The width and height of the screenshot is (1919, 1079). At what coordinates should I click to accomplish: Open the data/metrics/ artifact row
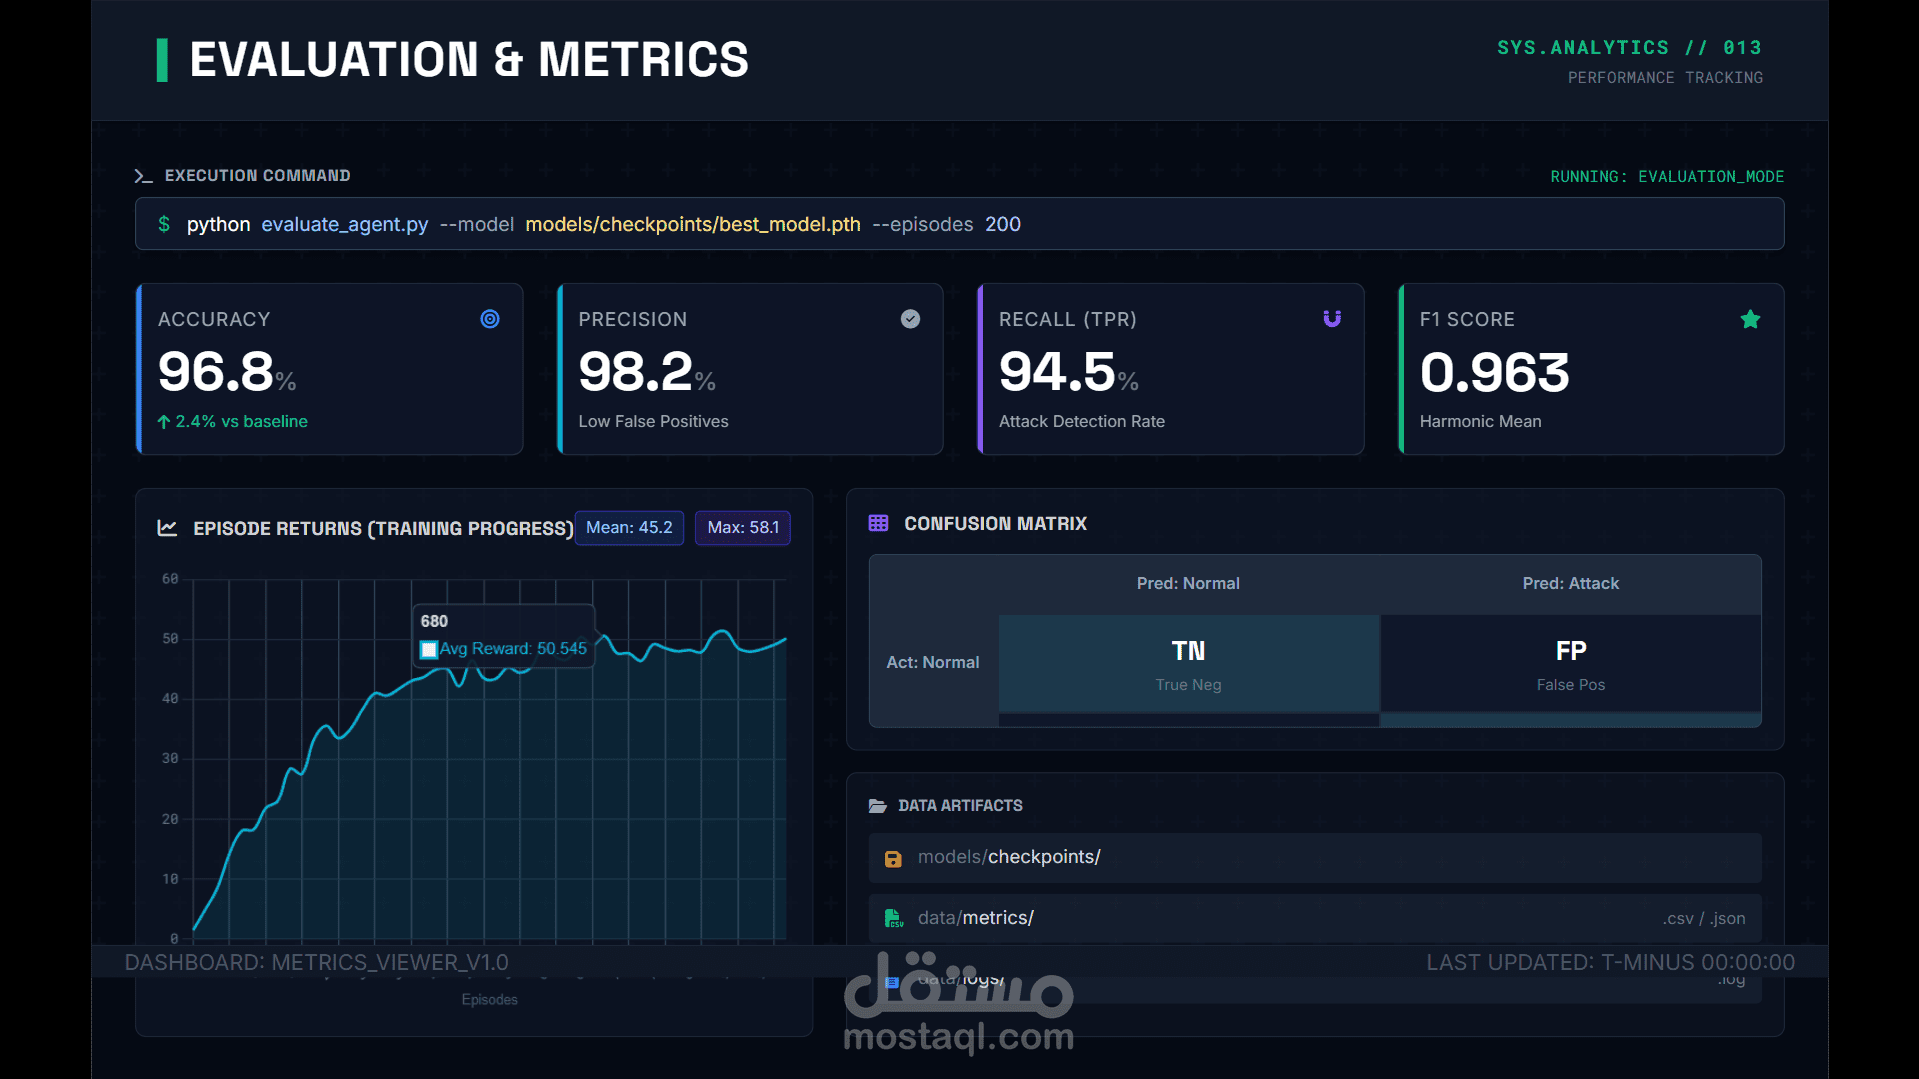(x=1315, y=918)
